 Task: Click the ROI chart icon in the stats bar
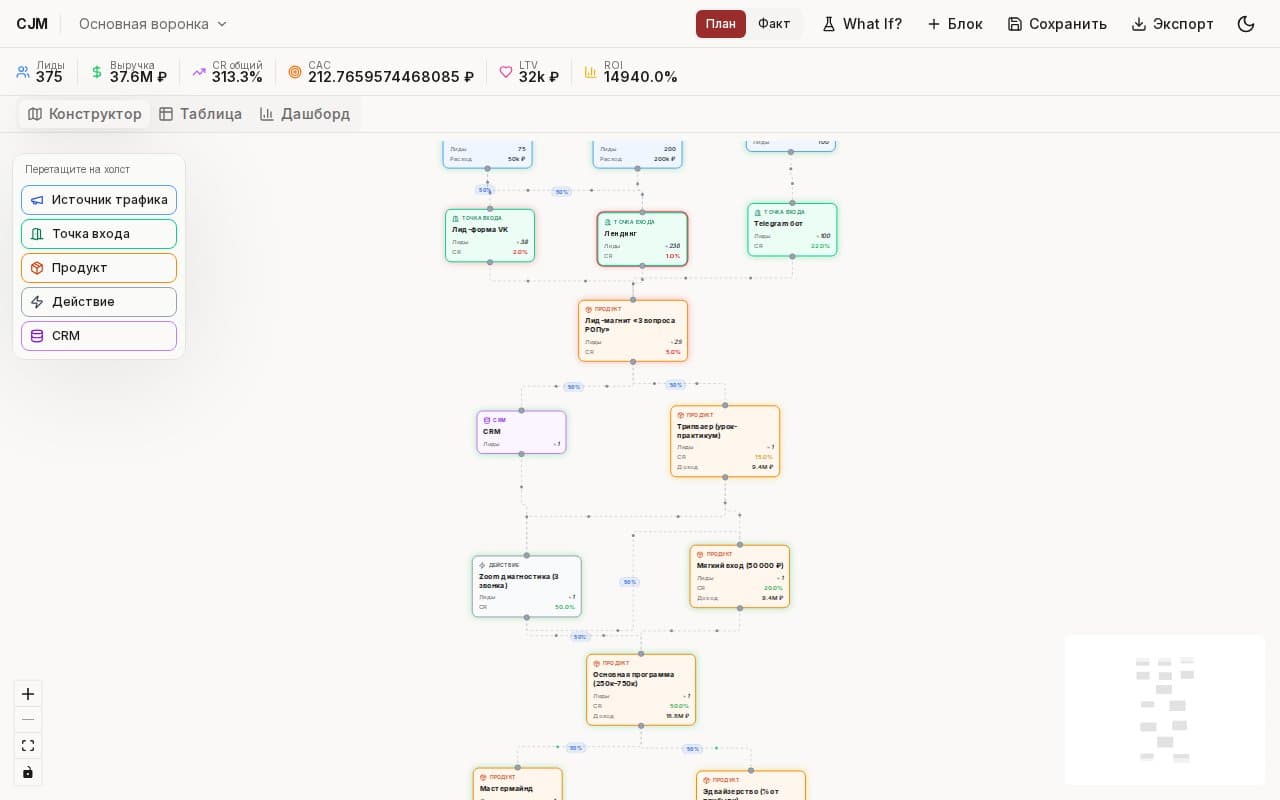point(591,72)
